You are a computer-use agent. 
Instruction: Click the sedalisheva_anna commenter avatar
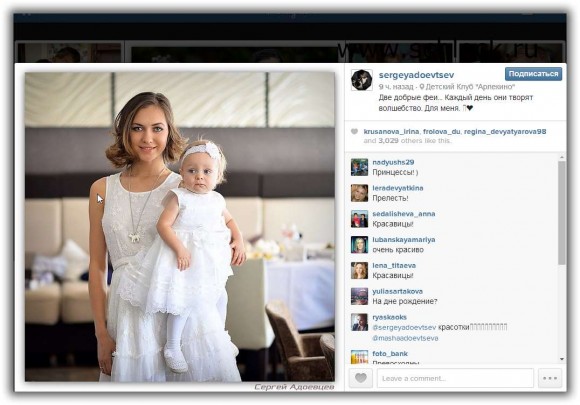pos(359,219)
